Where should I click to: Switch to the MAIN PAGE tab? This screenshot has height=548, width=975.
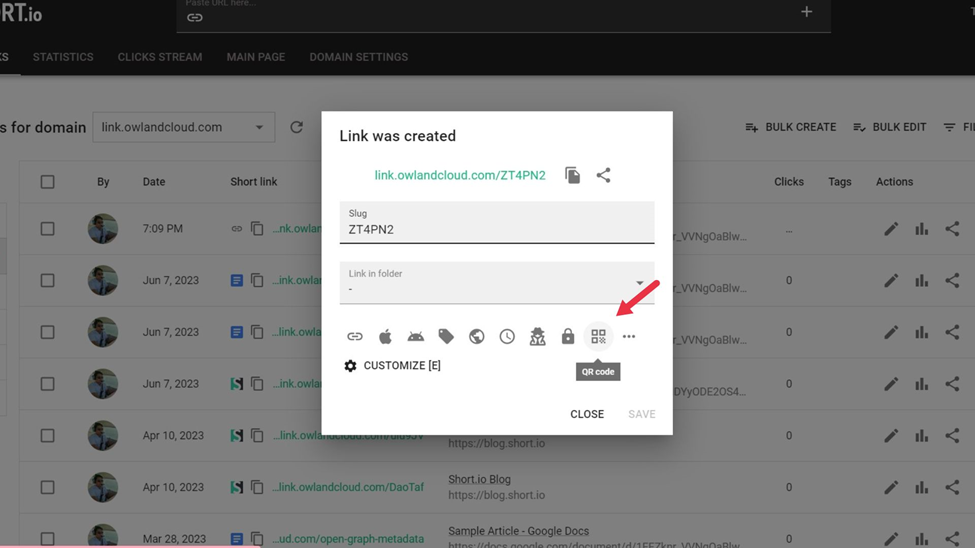[x=256, y=57]
